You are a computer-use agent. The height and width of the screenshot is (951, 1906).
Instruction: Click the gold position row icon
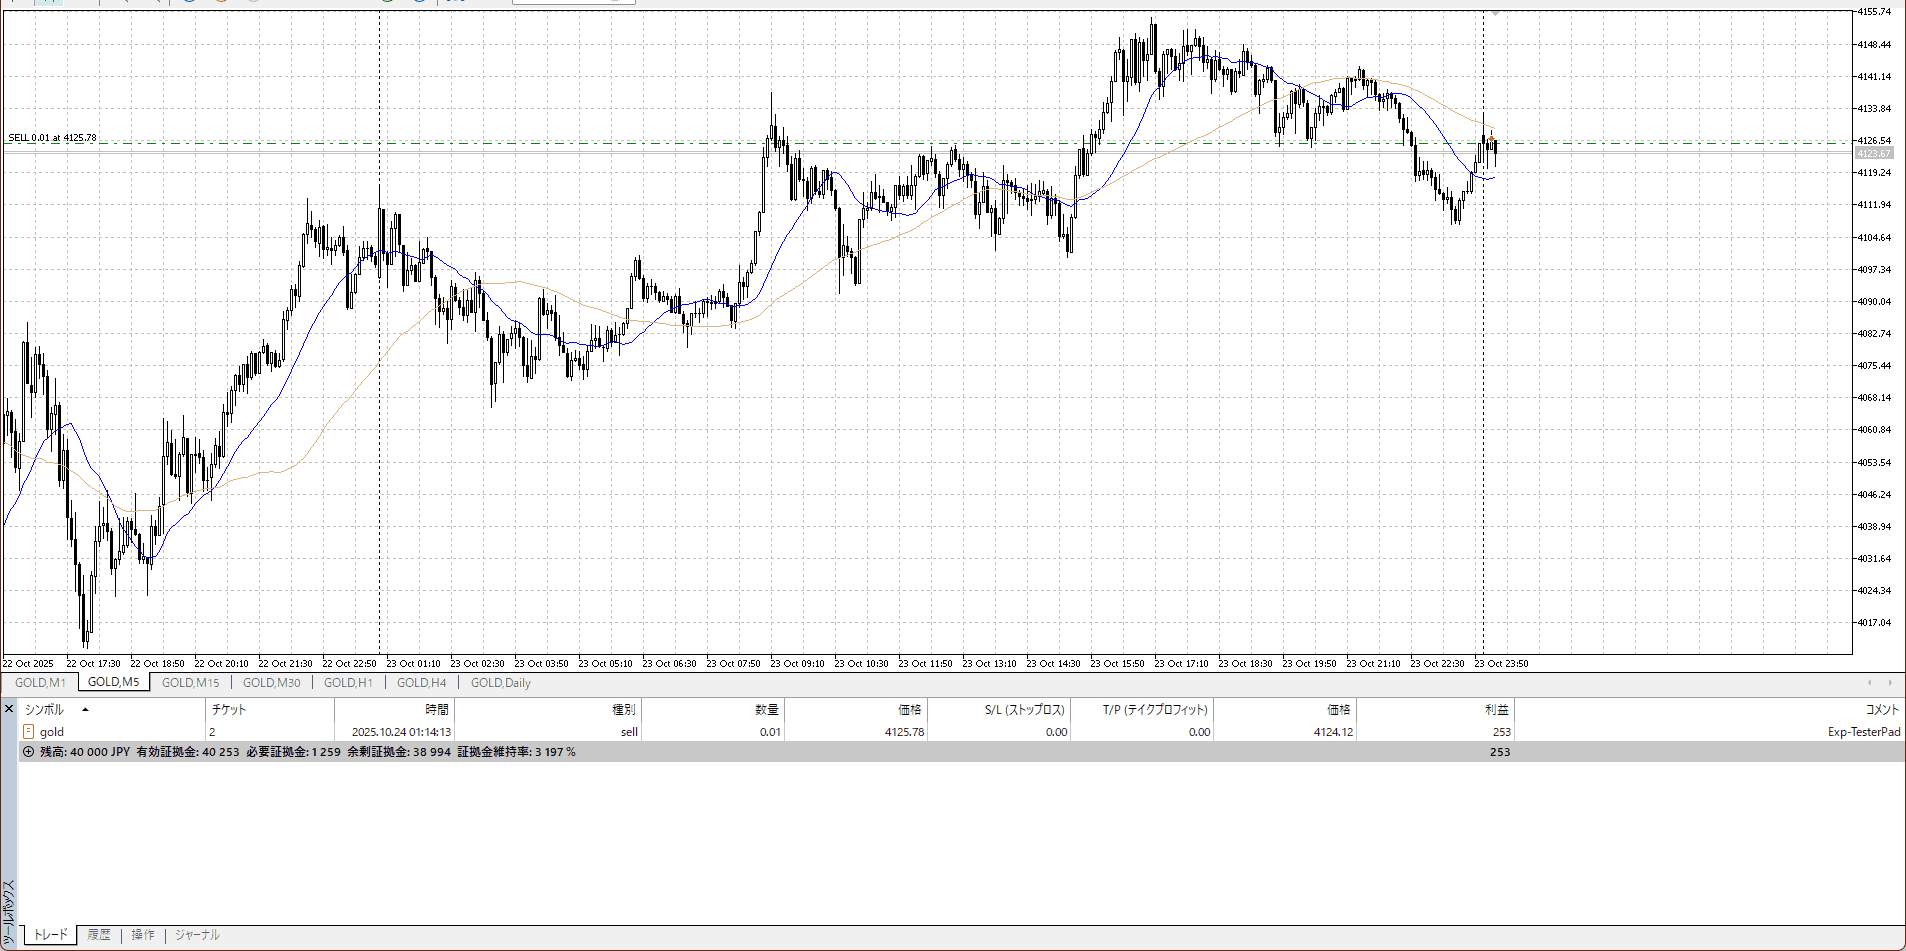pyautogui.click(x=28, y=732)
